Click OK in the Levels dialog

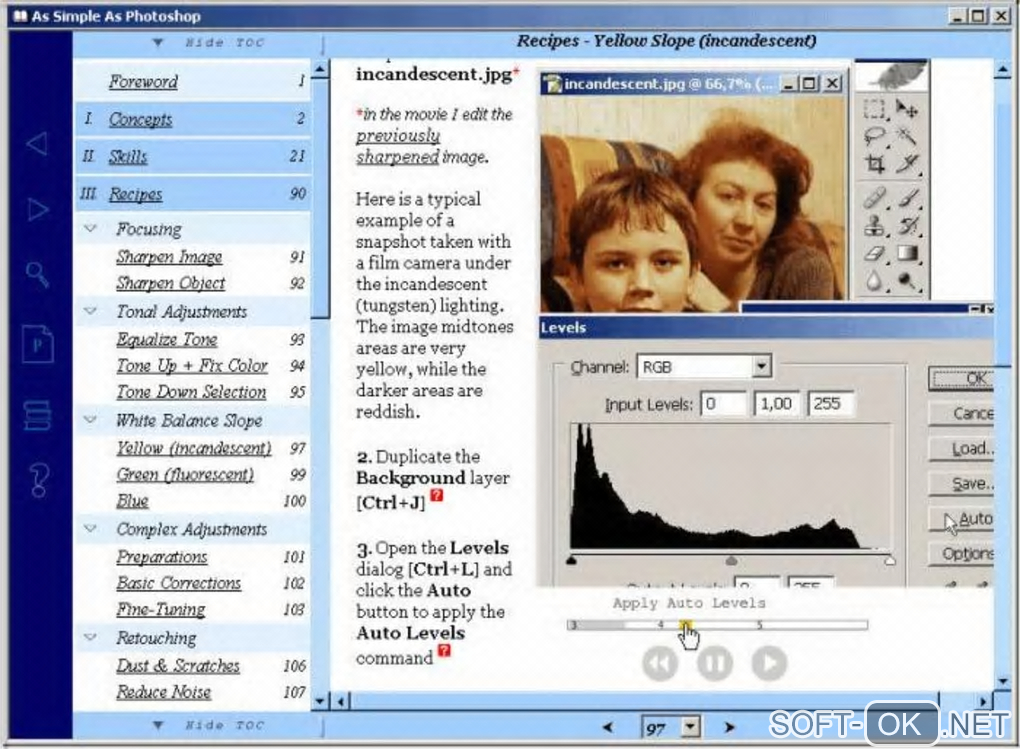pyautogui.click(x=961, y=379)
